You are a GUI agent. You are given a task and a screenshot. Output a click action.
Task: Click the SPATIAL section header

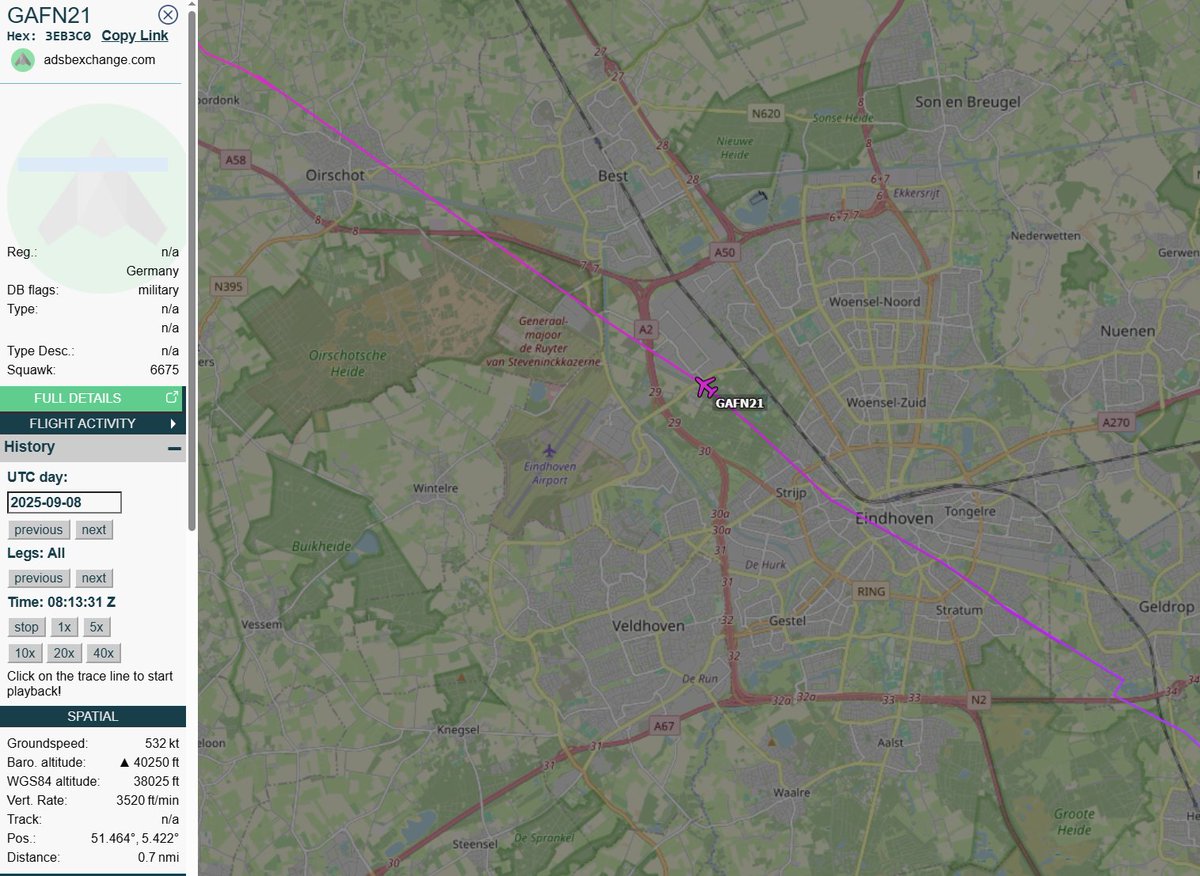(x=93, y=716)
